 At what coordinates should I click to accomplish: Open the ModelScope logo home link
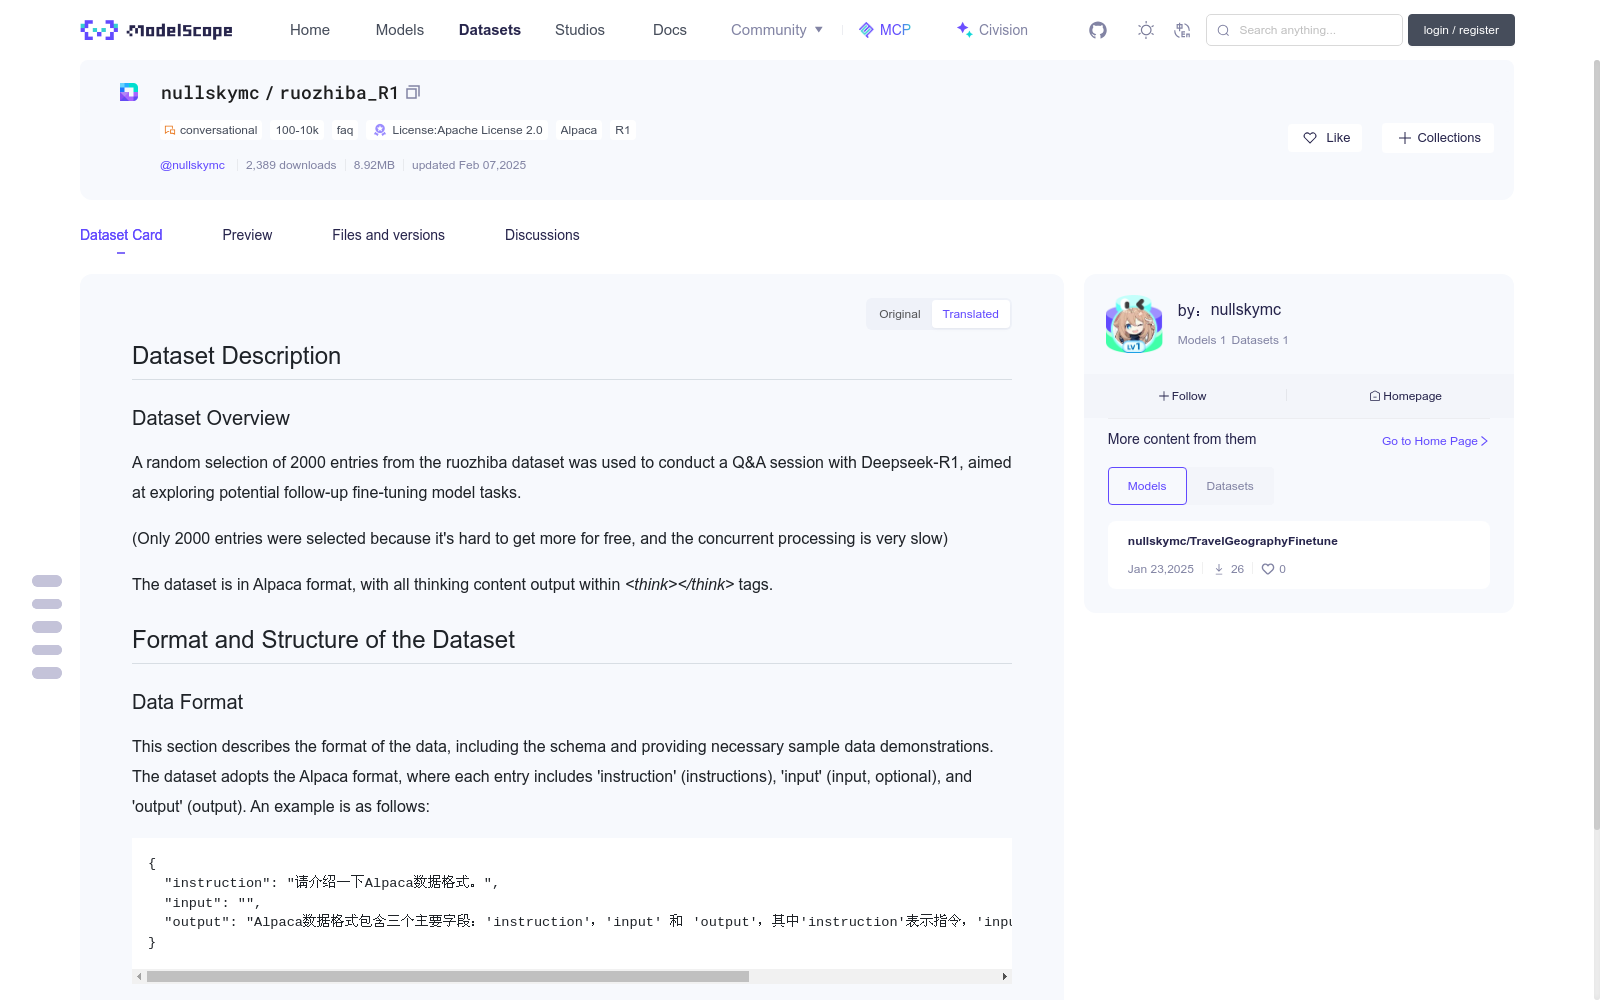coord(156,30)
